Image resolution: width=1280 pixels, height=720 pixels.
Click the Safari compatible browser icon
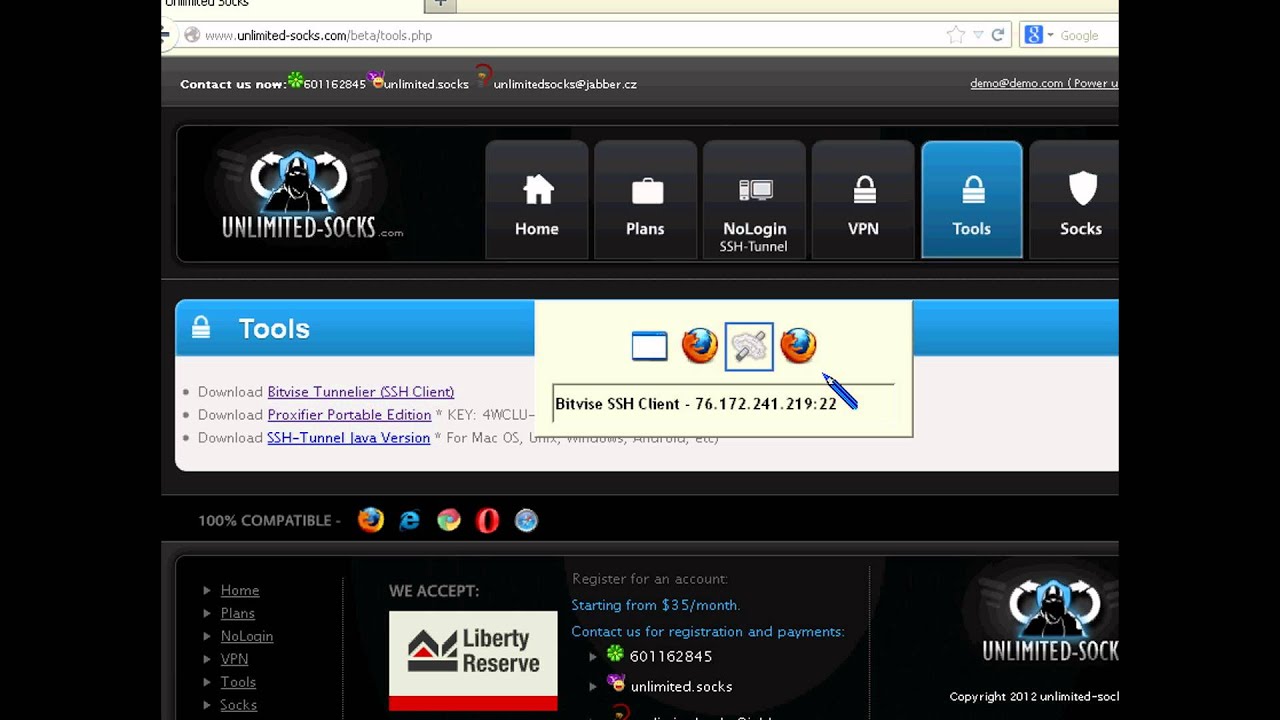coord(526,520)
